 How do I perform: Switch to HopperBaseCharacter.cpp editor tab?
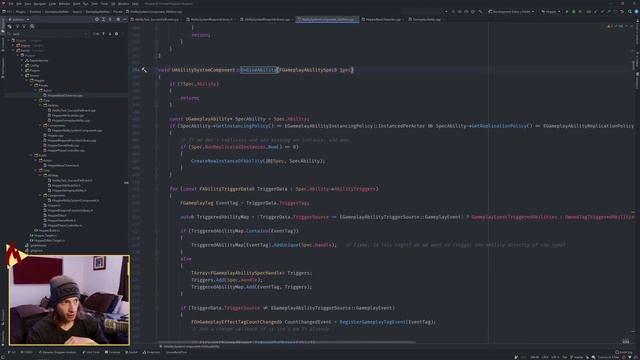click(x=382, y=20)
